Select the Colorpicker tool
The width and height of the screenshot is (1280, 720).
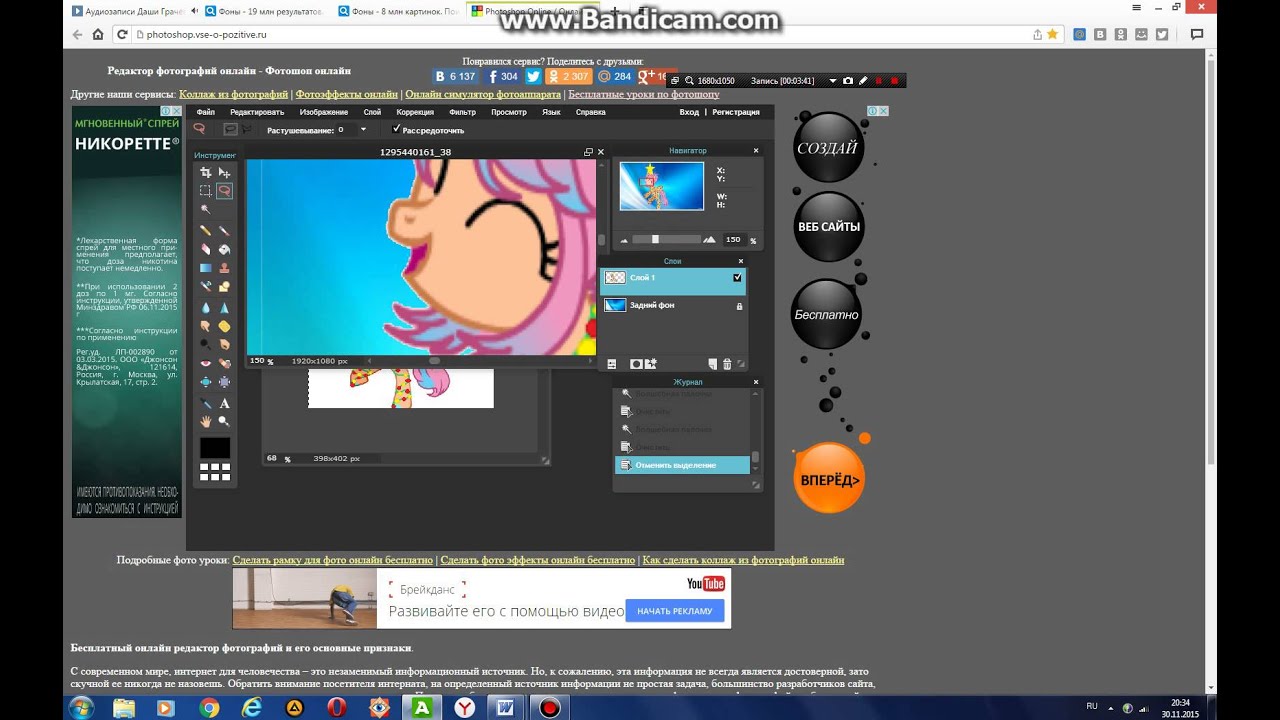[206, 403]
